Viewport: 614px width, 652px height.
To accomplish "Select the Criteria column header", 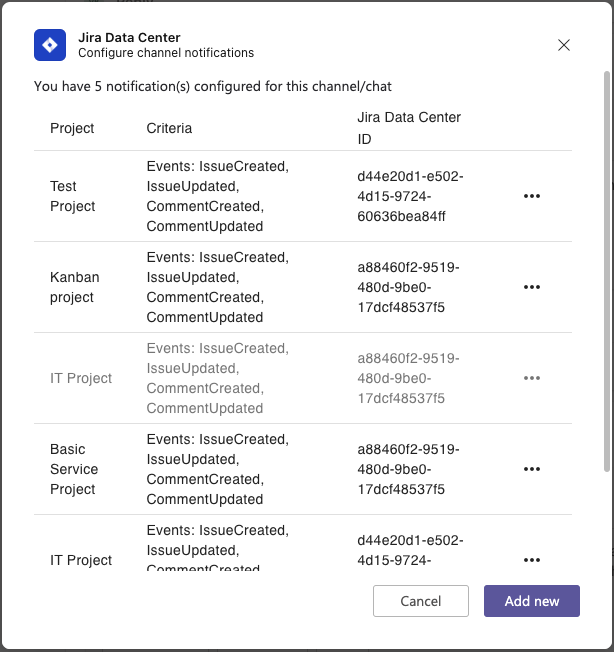I will pos(169,128).
